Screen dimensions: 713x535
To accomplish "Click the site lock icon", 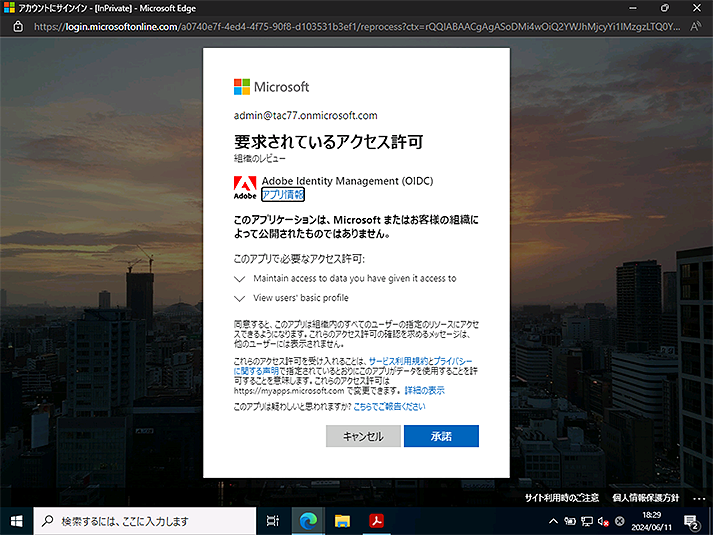I will (x=18, y=27).
